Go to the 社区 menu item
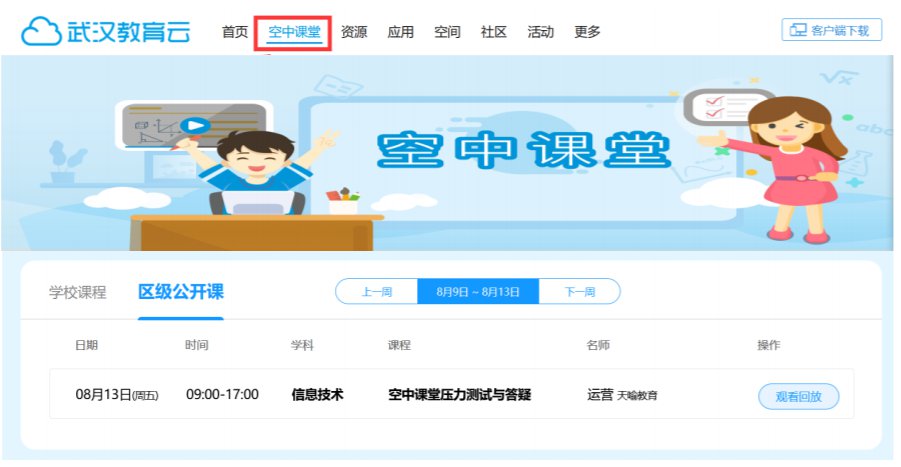Viewport: 901px width, 467px height. click(494, 32)
